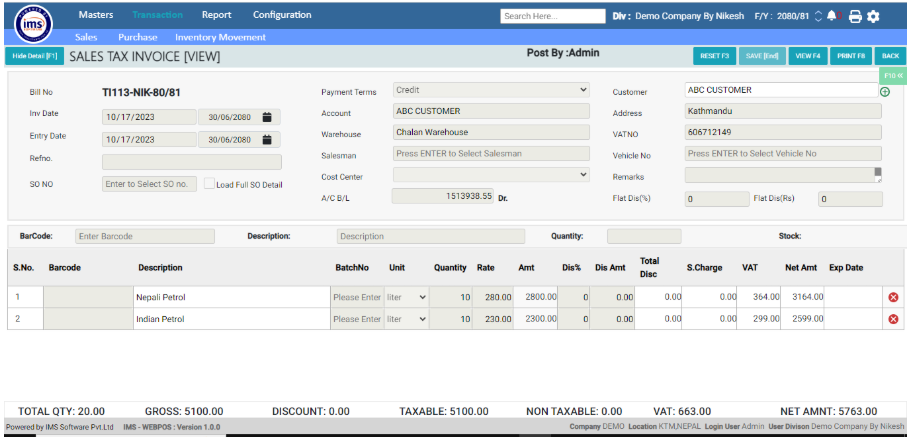
Task: Open unit dropdown for Indian Petrol
Action: point(407,319)
